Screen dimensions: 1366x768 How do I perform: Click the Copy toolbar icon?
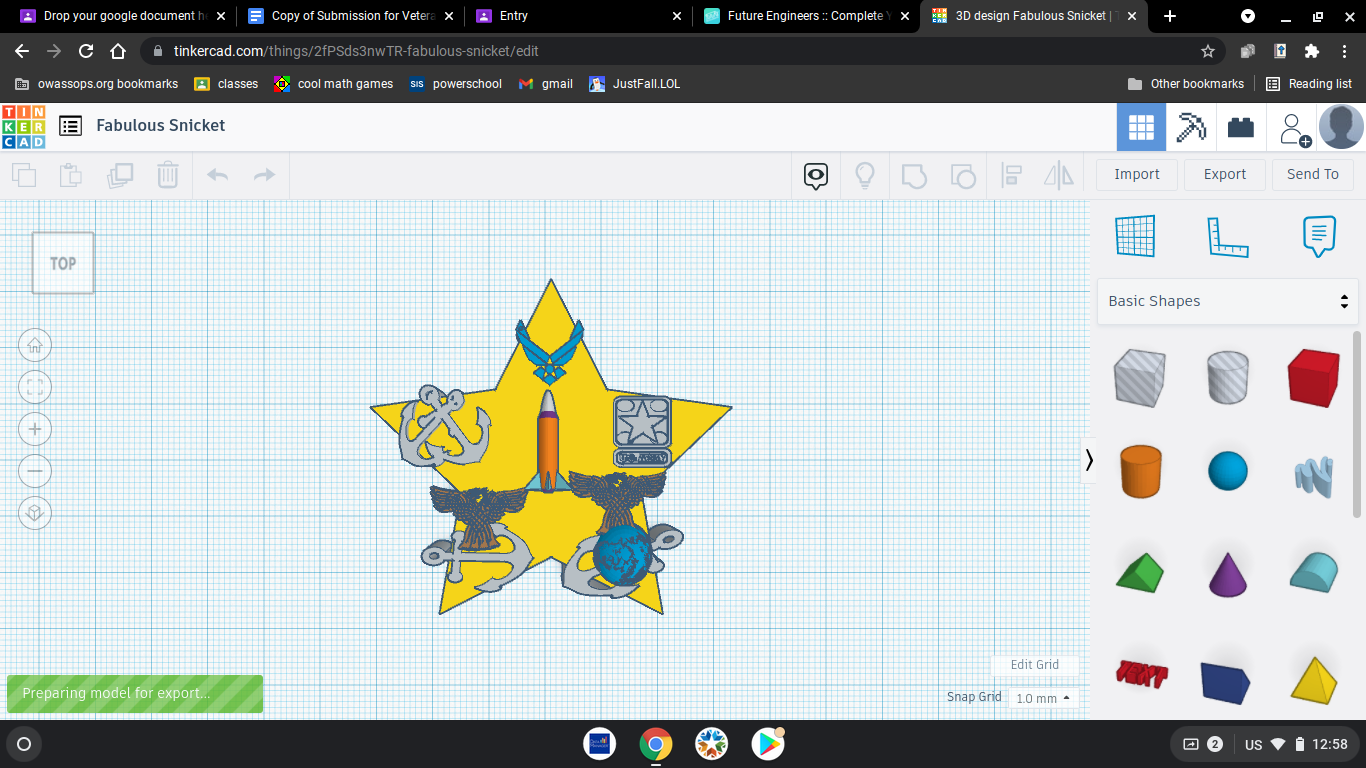click(24, 175)
